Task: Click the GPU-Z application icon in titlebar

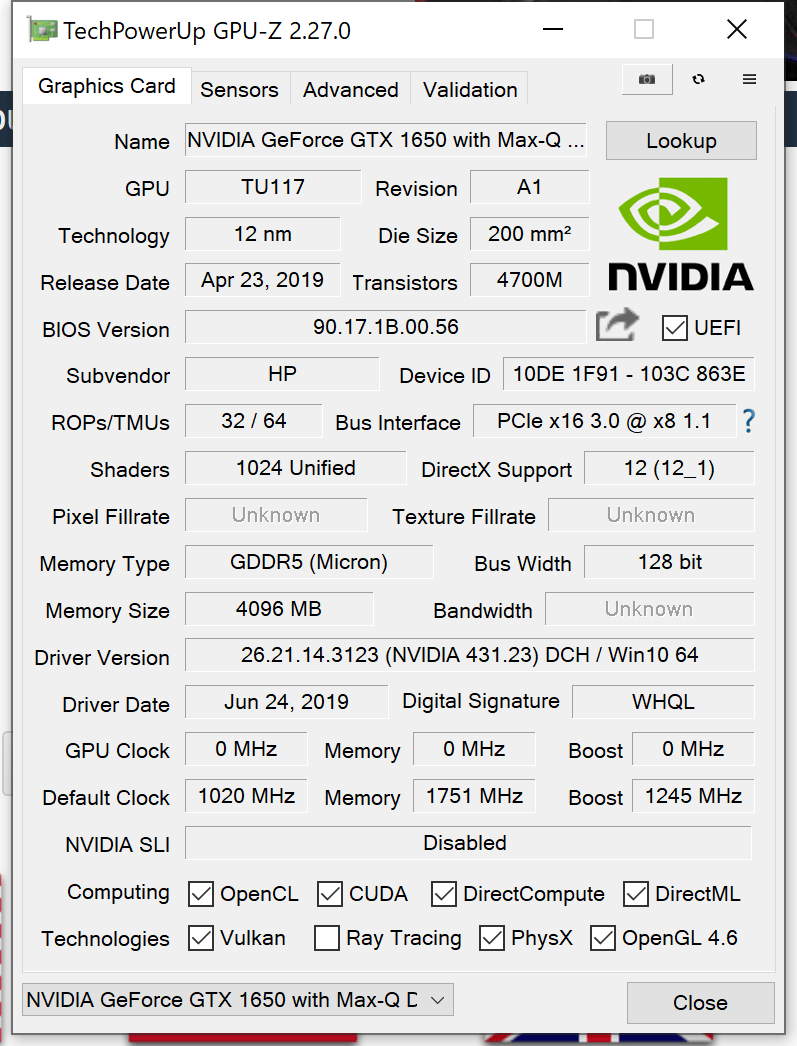Action: point(42,29)
